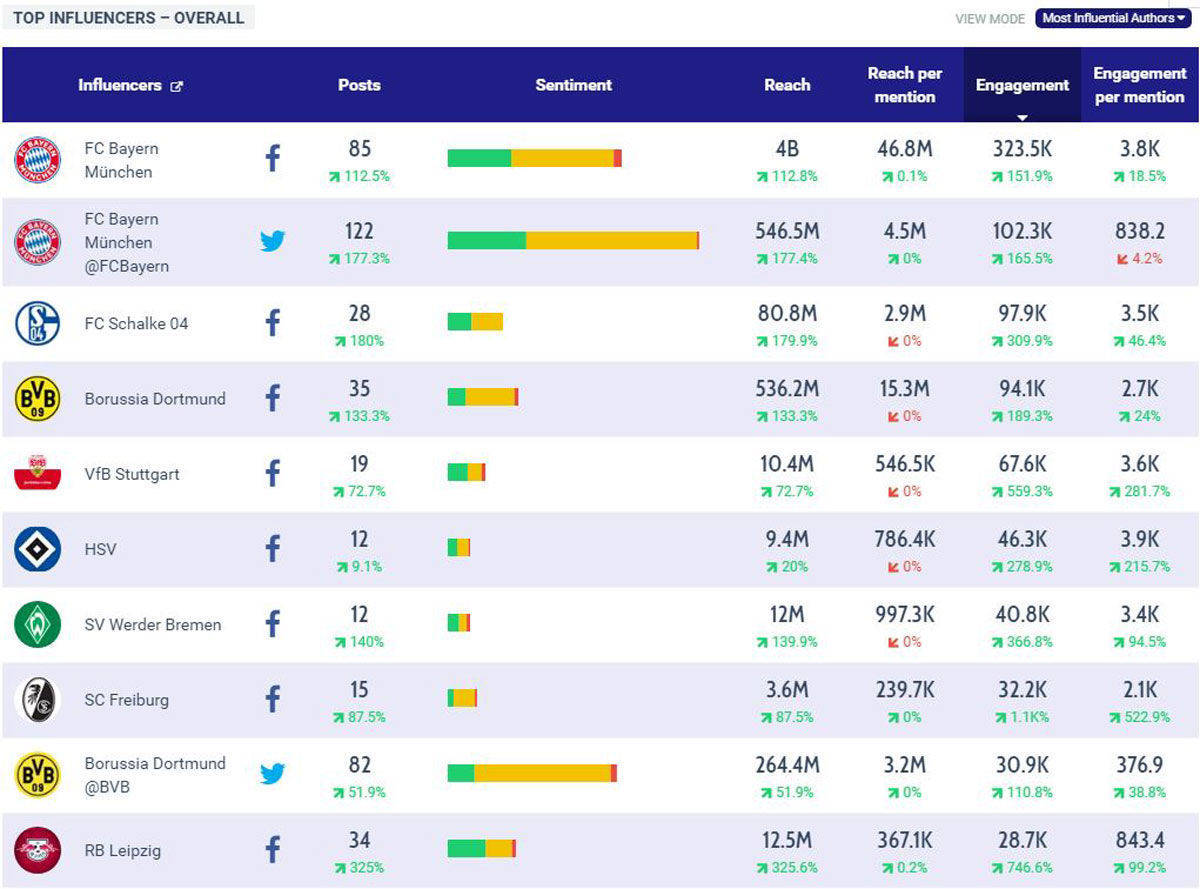Image resolution: width=1200 pixels, height=889 pixels.
Task: Click the 325% posts change for RB Leipzig
Action: click(x=359, y=868)
